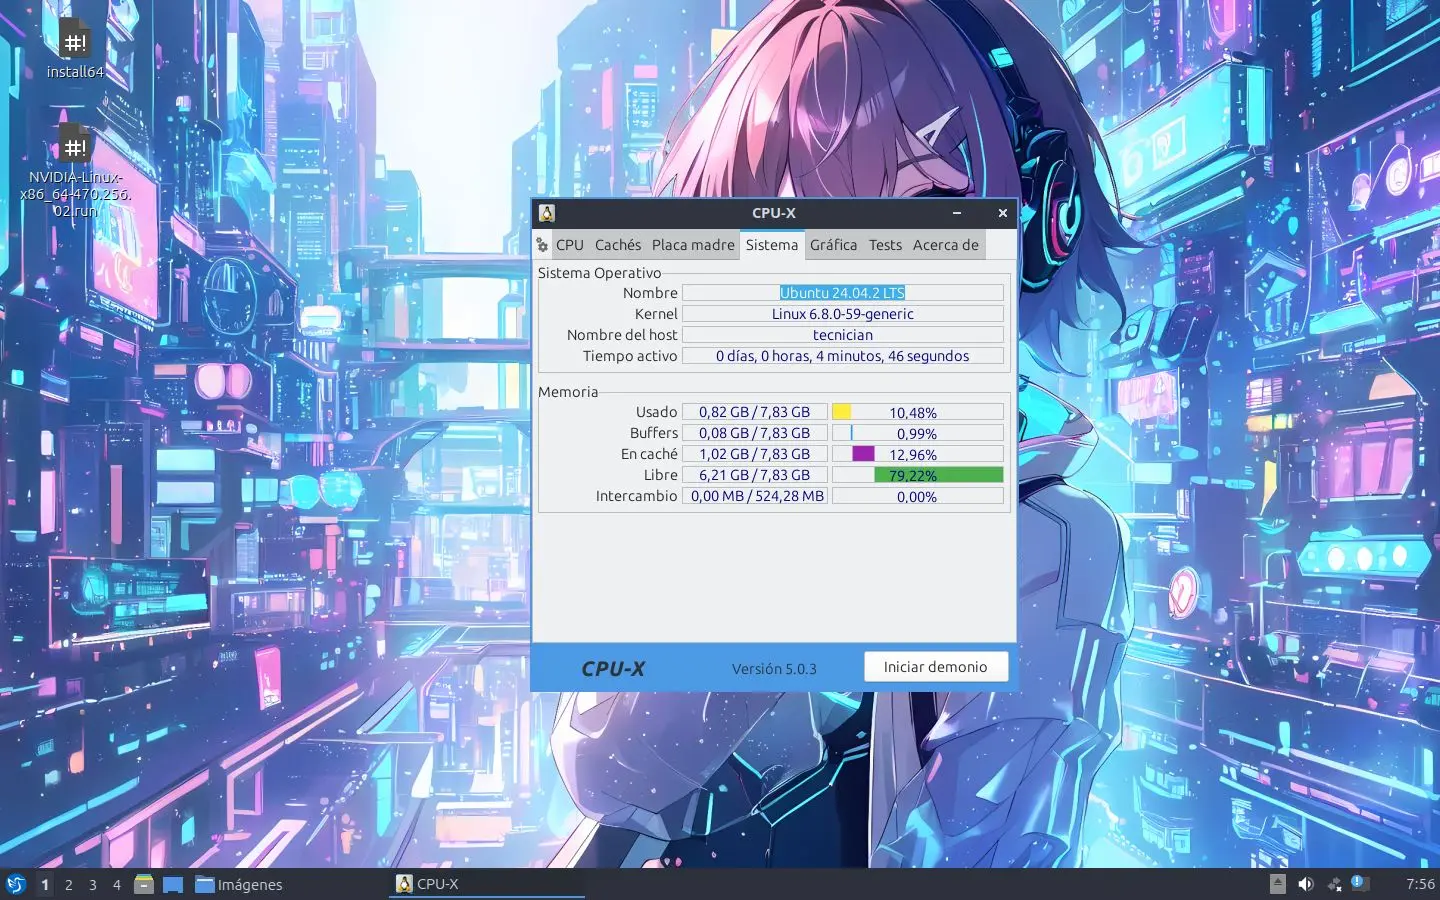
Task: Click the Intercambio label
Action: pos(637,496)
